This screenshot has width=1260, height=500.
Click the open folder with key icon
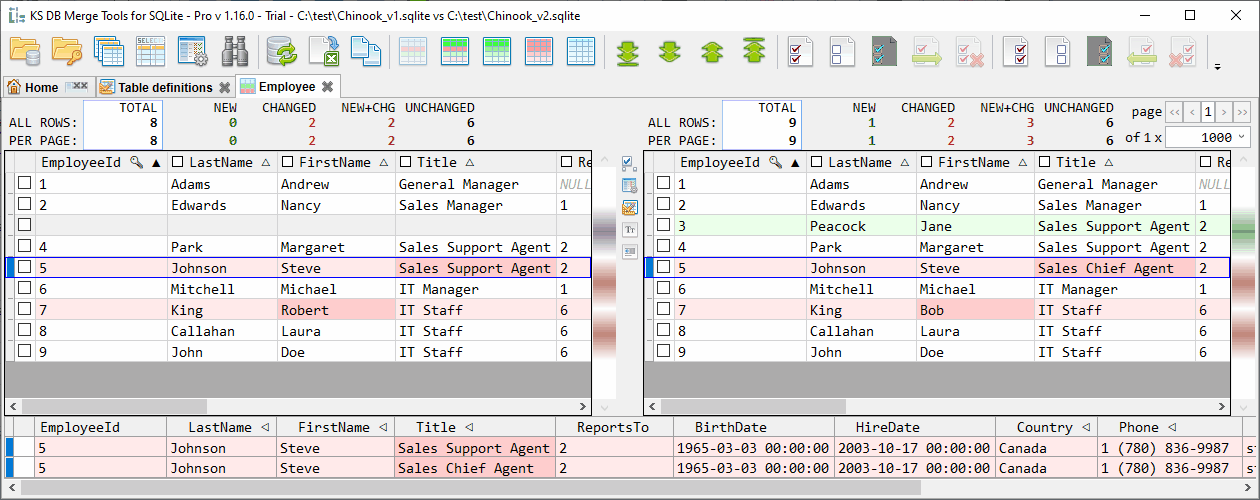tap(67, 51)
